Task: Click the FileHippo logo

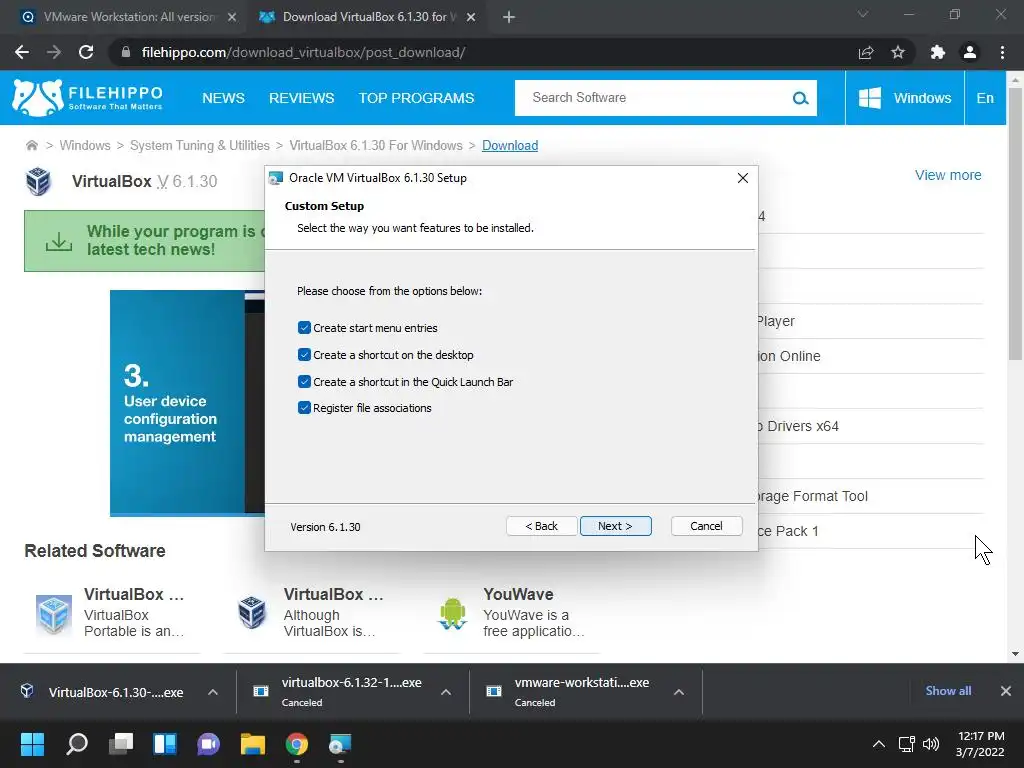Action: pos(88,98)
